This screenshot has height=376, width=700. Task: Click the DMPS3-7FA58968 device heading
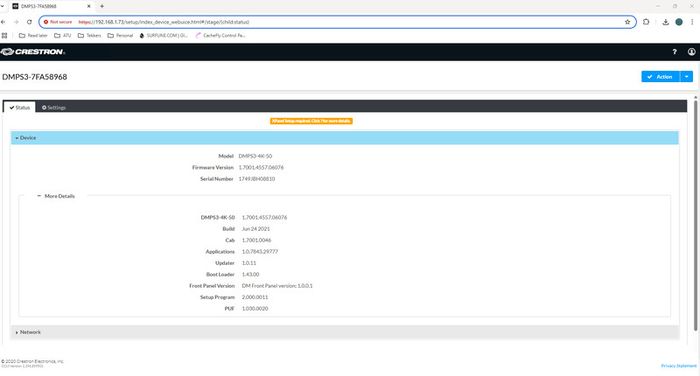click(x=34, y=77)
